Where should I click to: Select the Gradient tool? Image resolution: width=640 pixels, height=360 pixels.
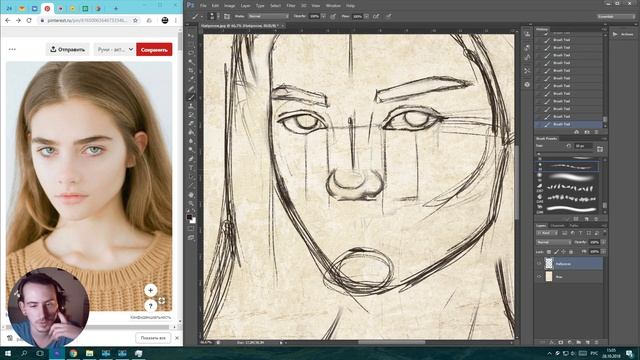point(191,132)
